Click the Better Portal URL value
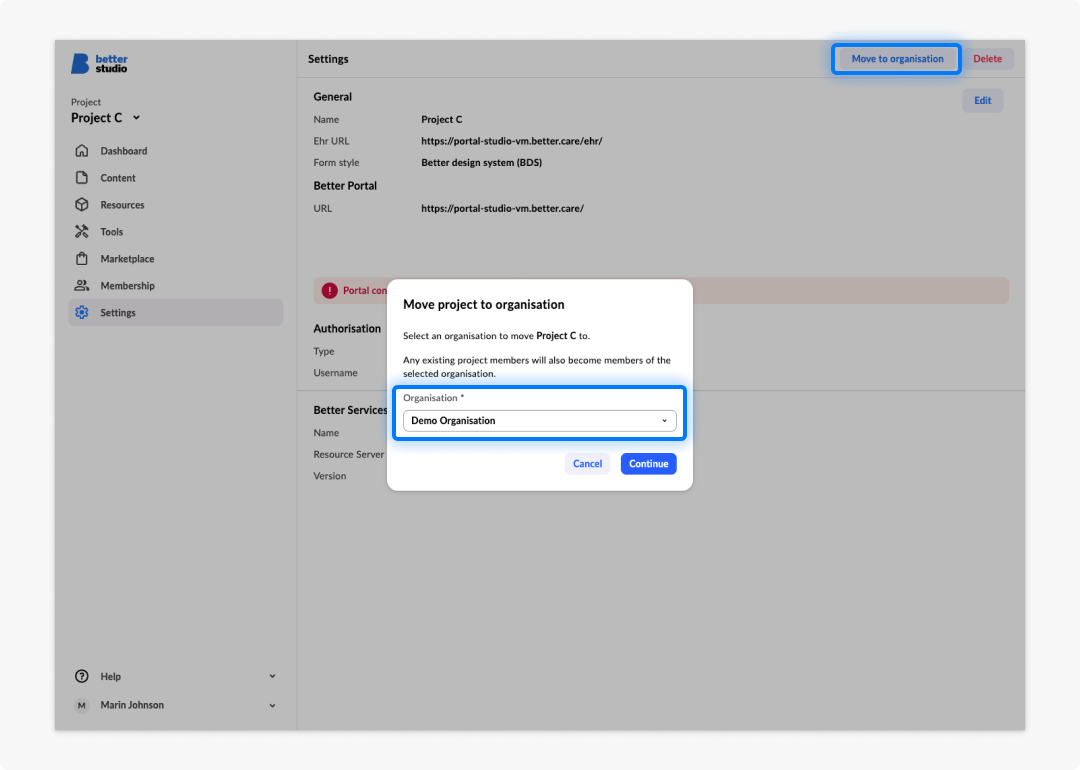This screenshot has height=770, width=1080. click(x=502, y=208)
